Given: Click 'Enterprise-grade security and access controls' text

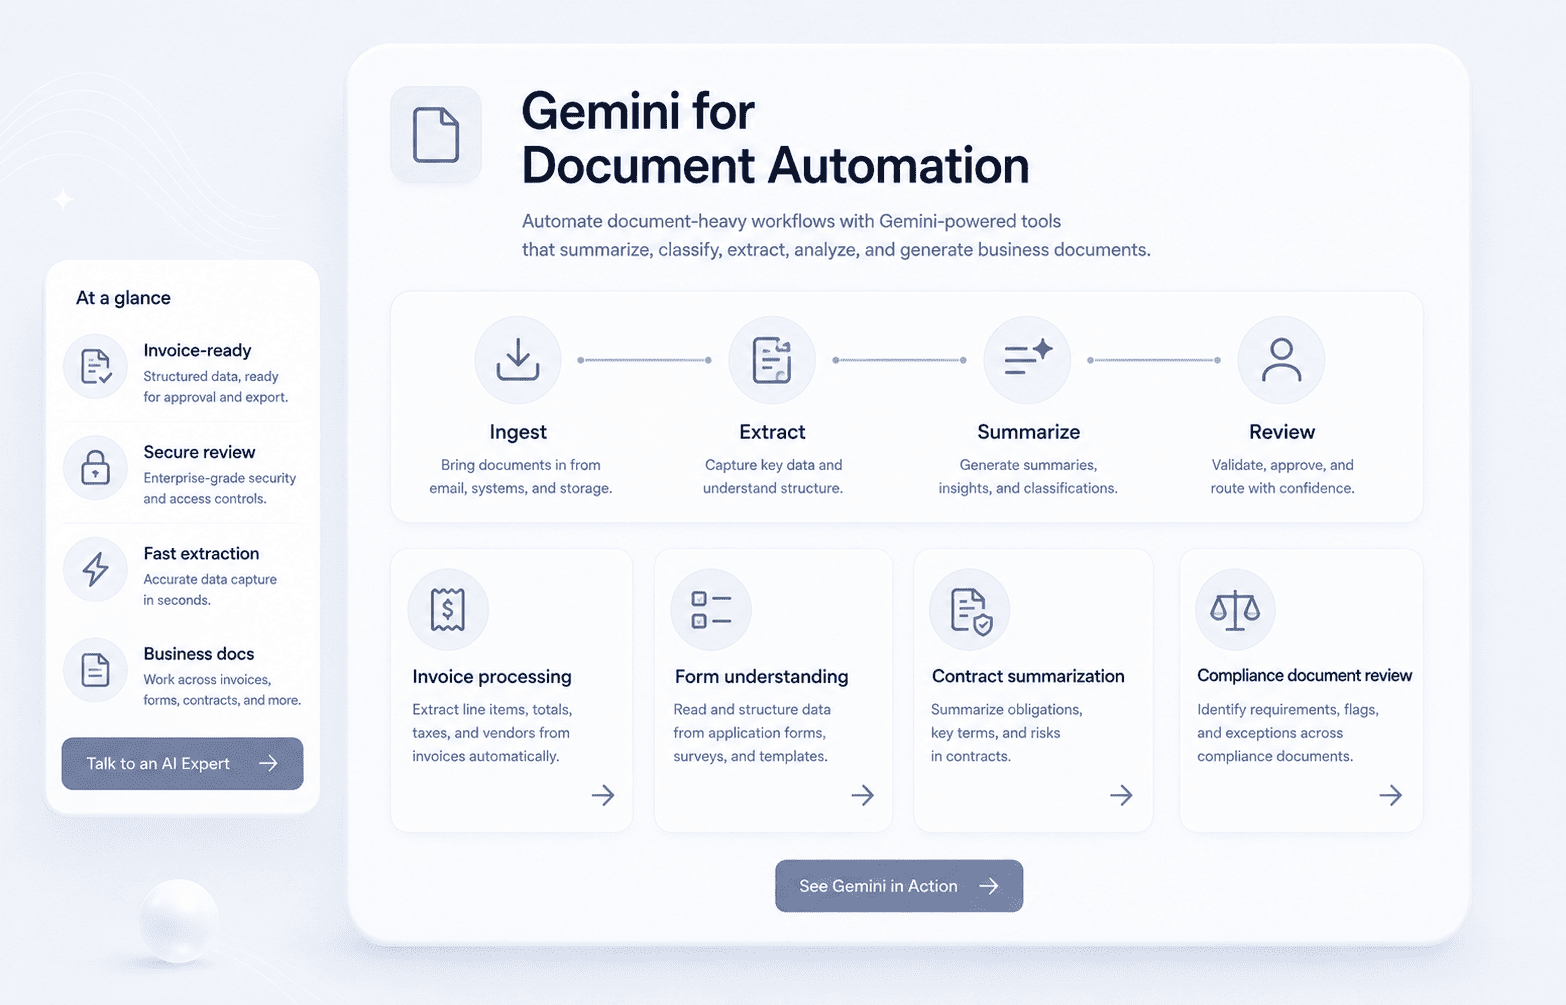Looking at the screenshot, I should (x=220, y=488).
